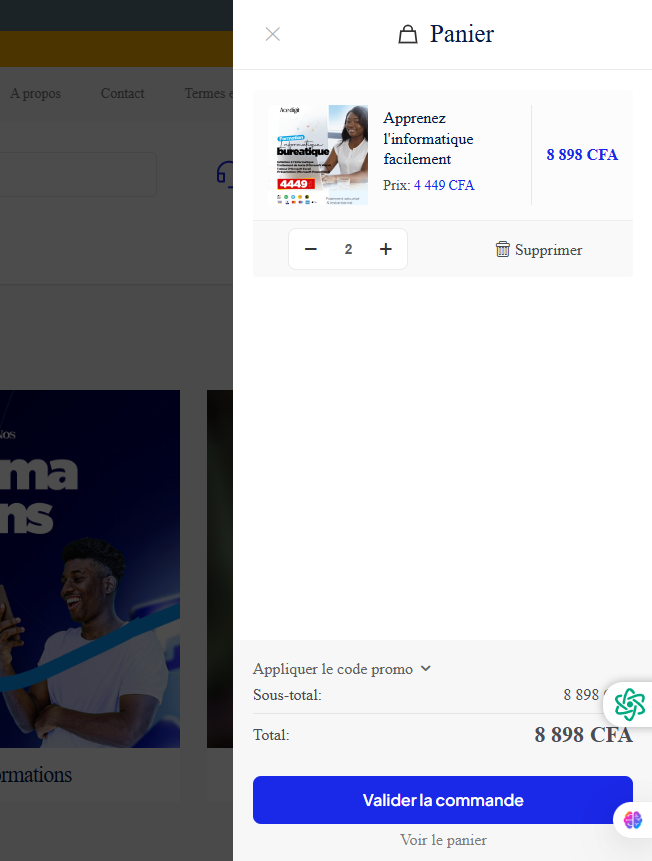The height and width of the screenshot is (861, 652).
Task: Go to the A propos menu item
Action: pos(36,93)
